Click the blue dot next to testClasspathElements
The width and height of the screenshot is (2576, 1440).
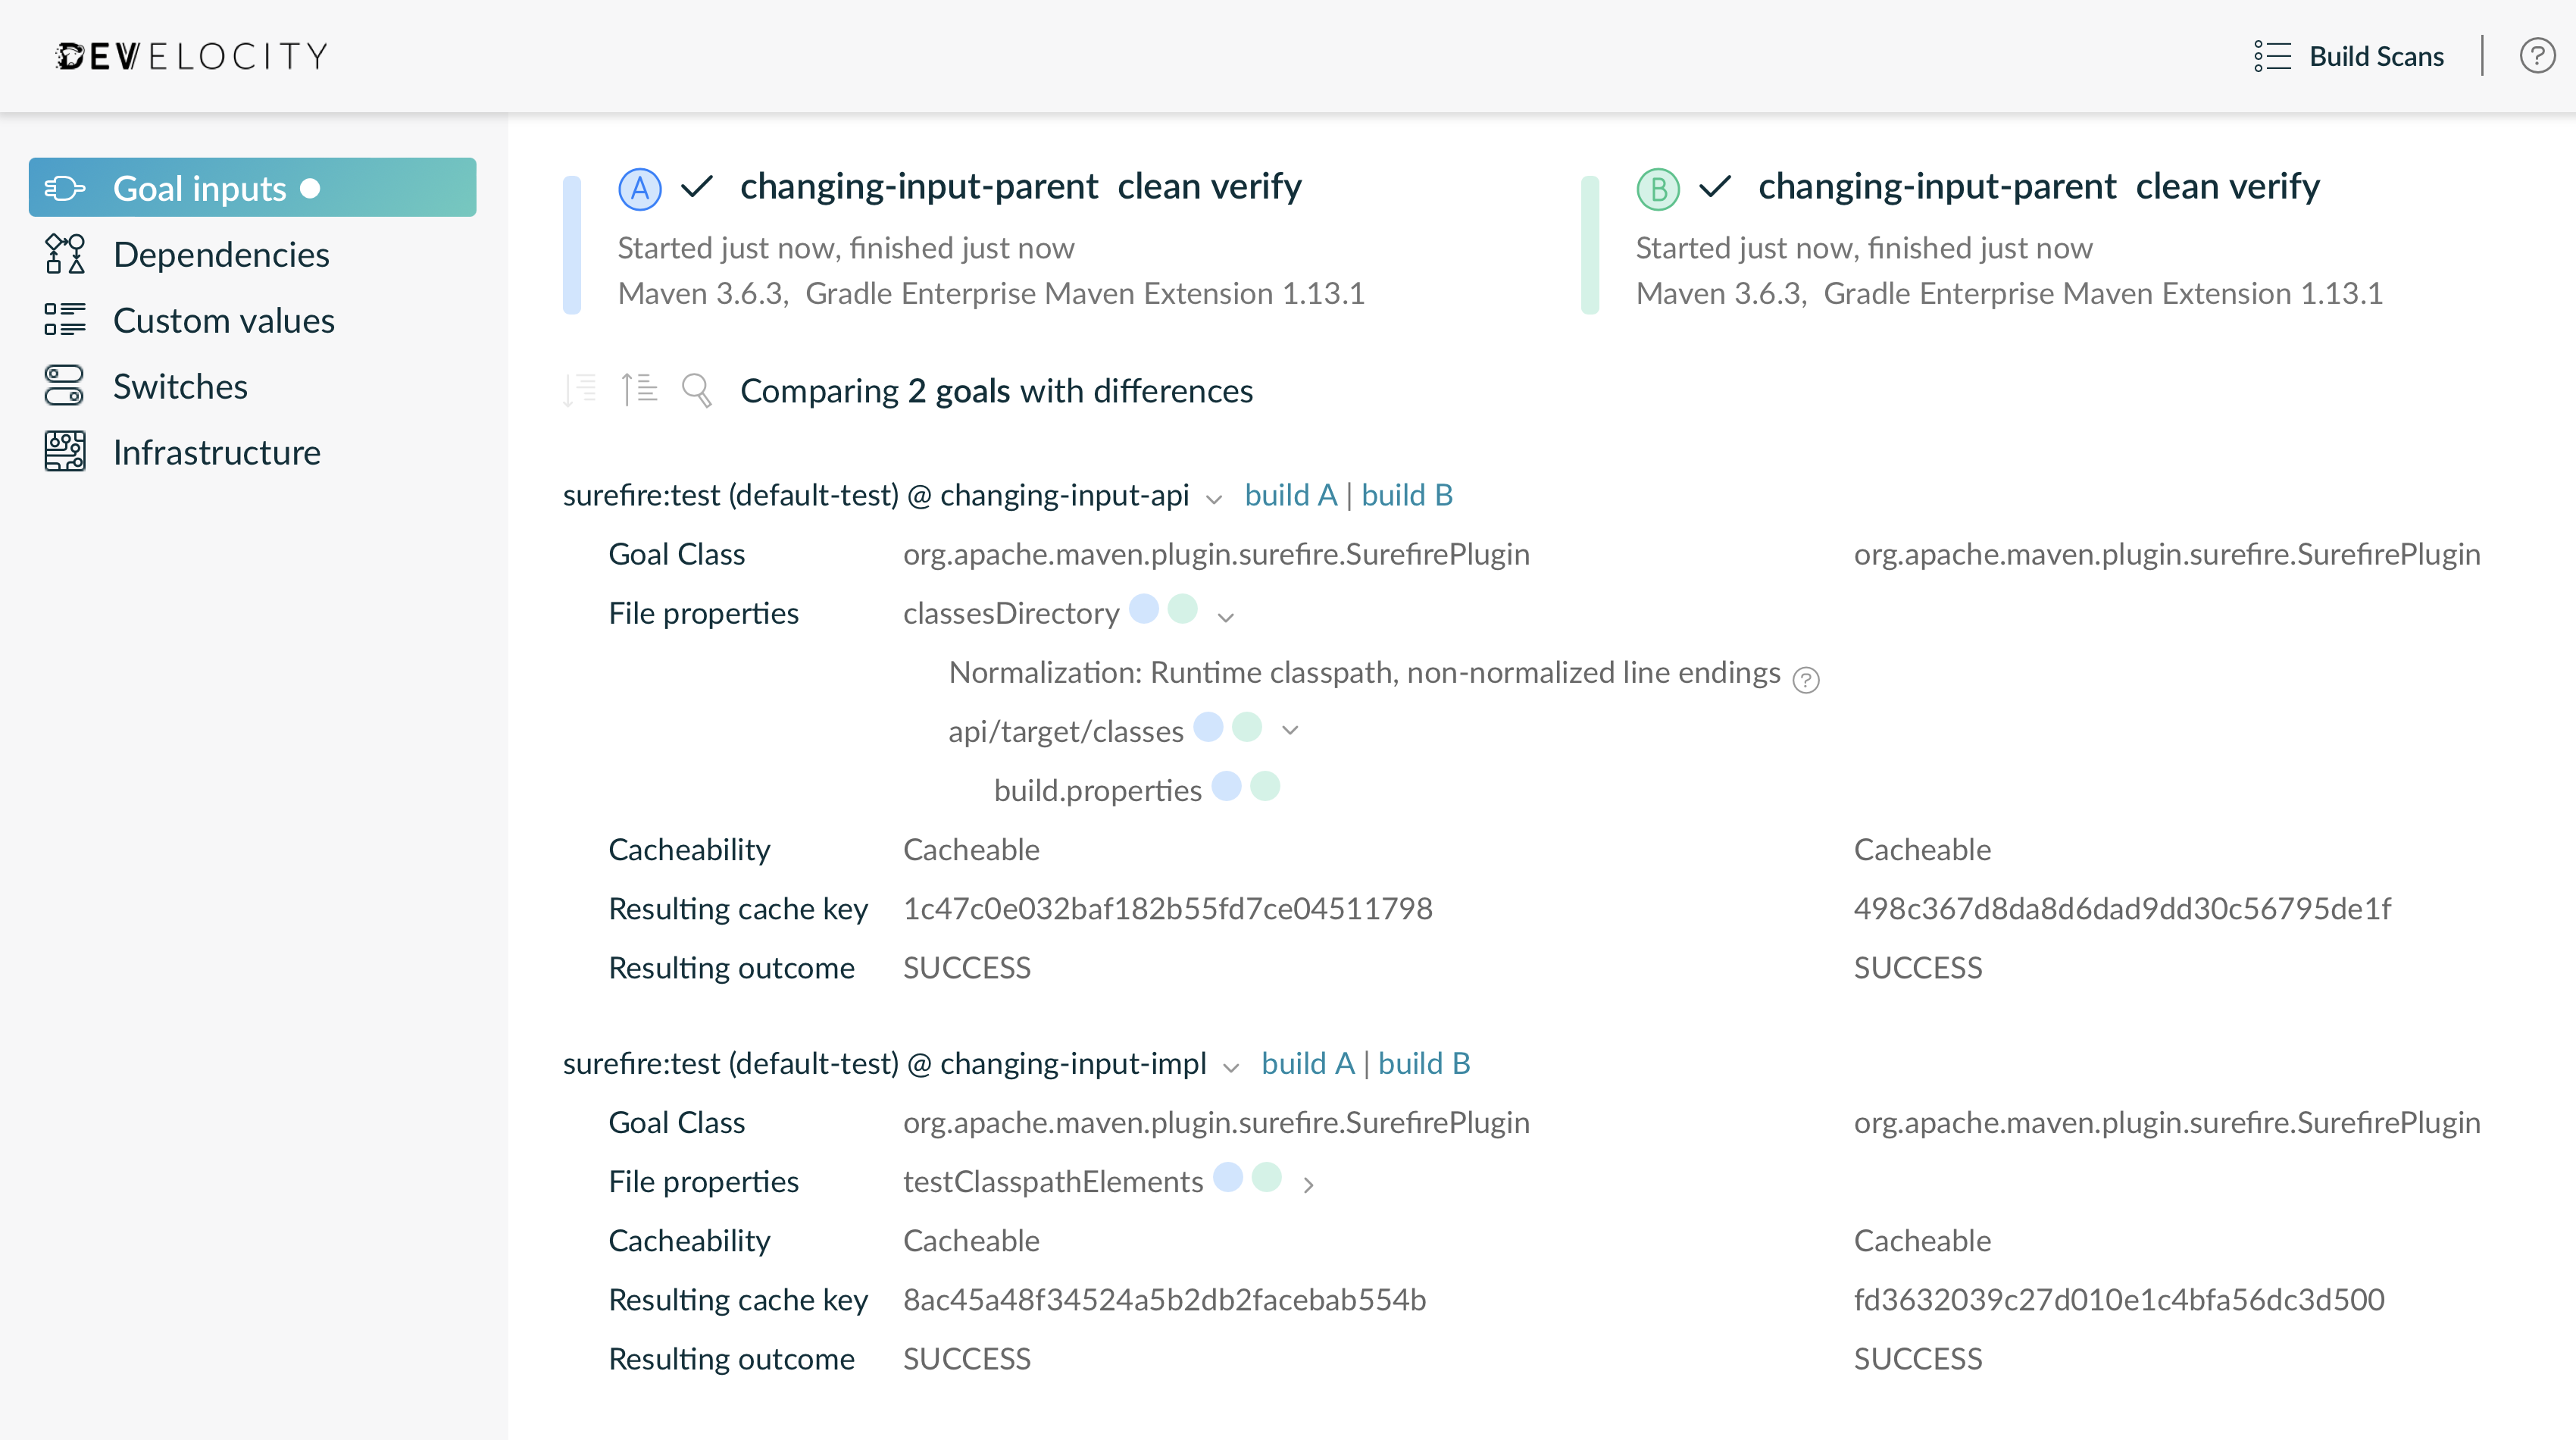[1228, 1179]
